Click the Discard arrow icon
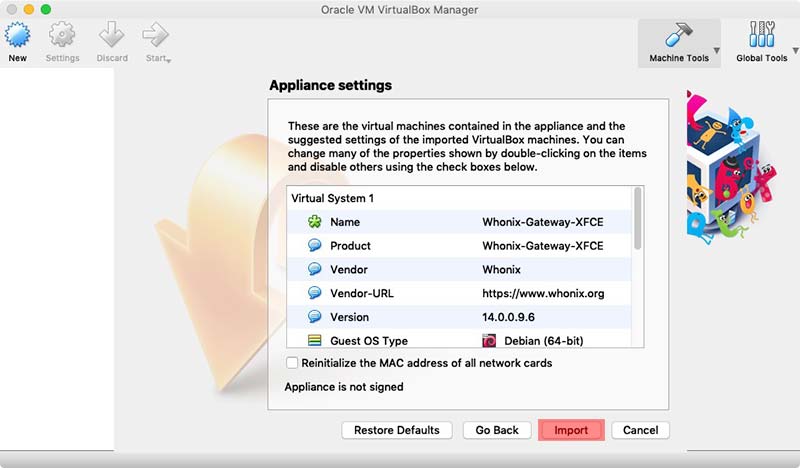The width and height of the screenshot is (800, 468). click(112, 37)
